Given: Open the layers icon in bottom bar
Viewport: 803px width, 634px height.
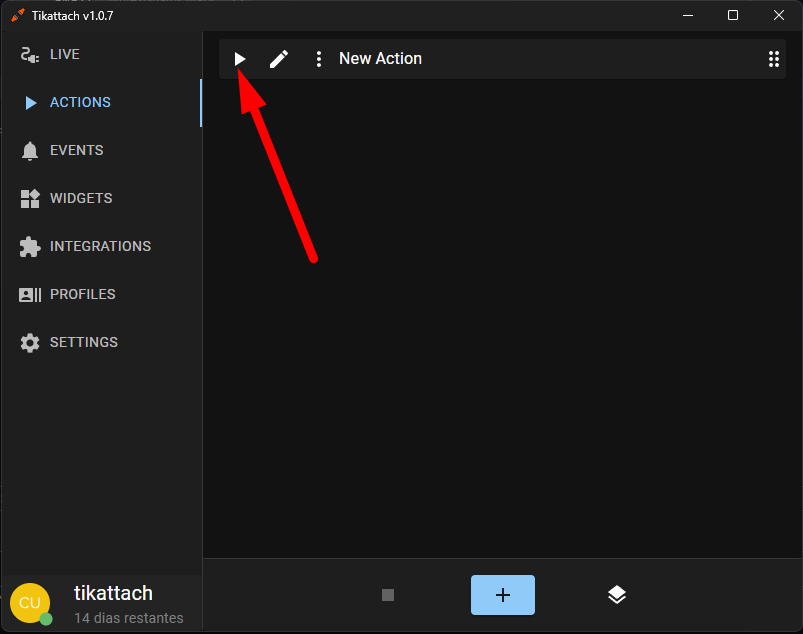Looking at the screenshot, I should coord(617,595).
